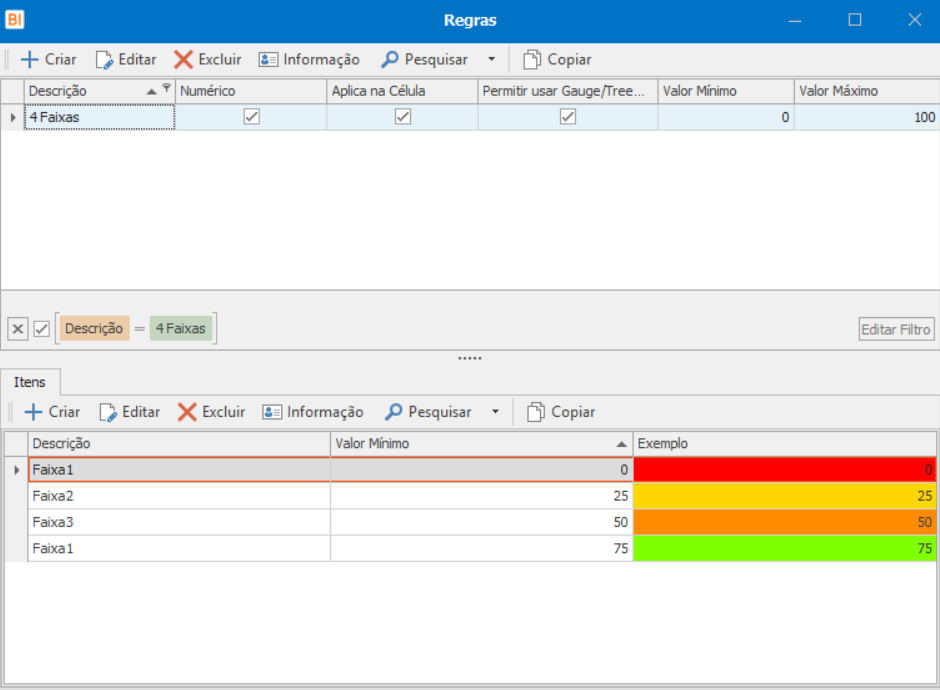Select the Faixa3 row

[x=482, y=523]
